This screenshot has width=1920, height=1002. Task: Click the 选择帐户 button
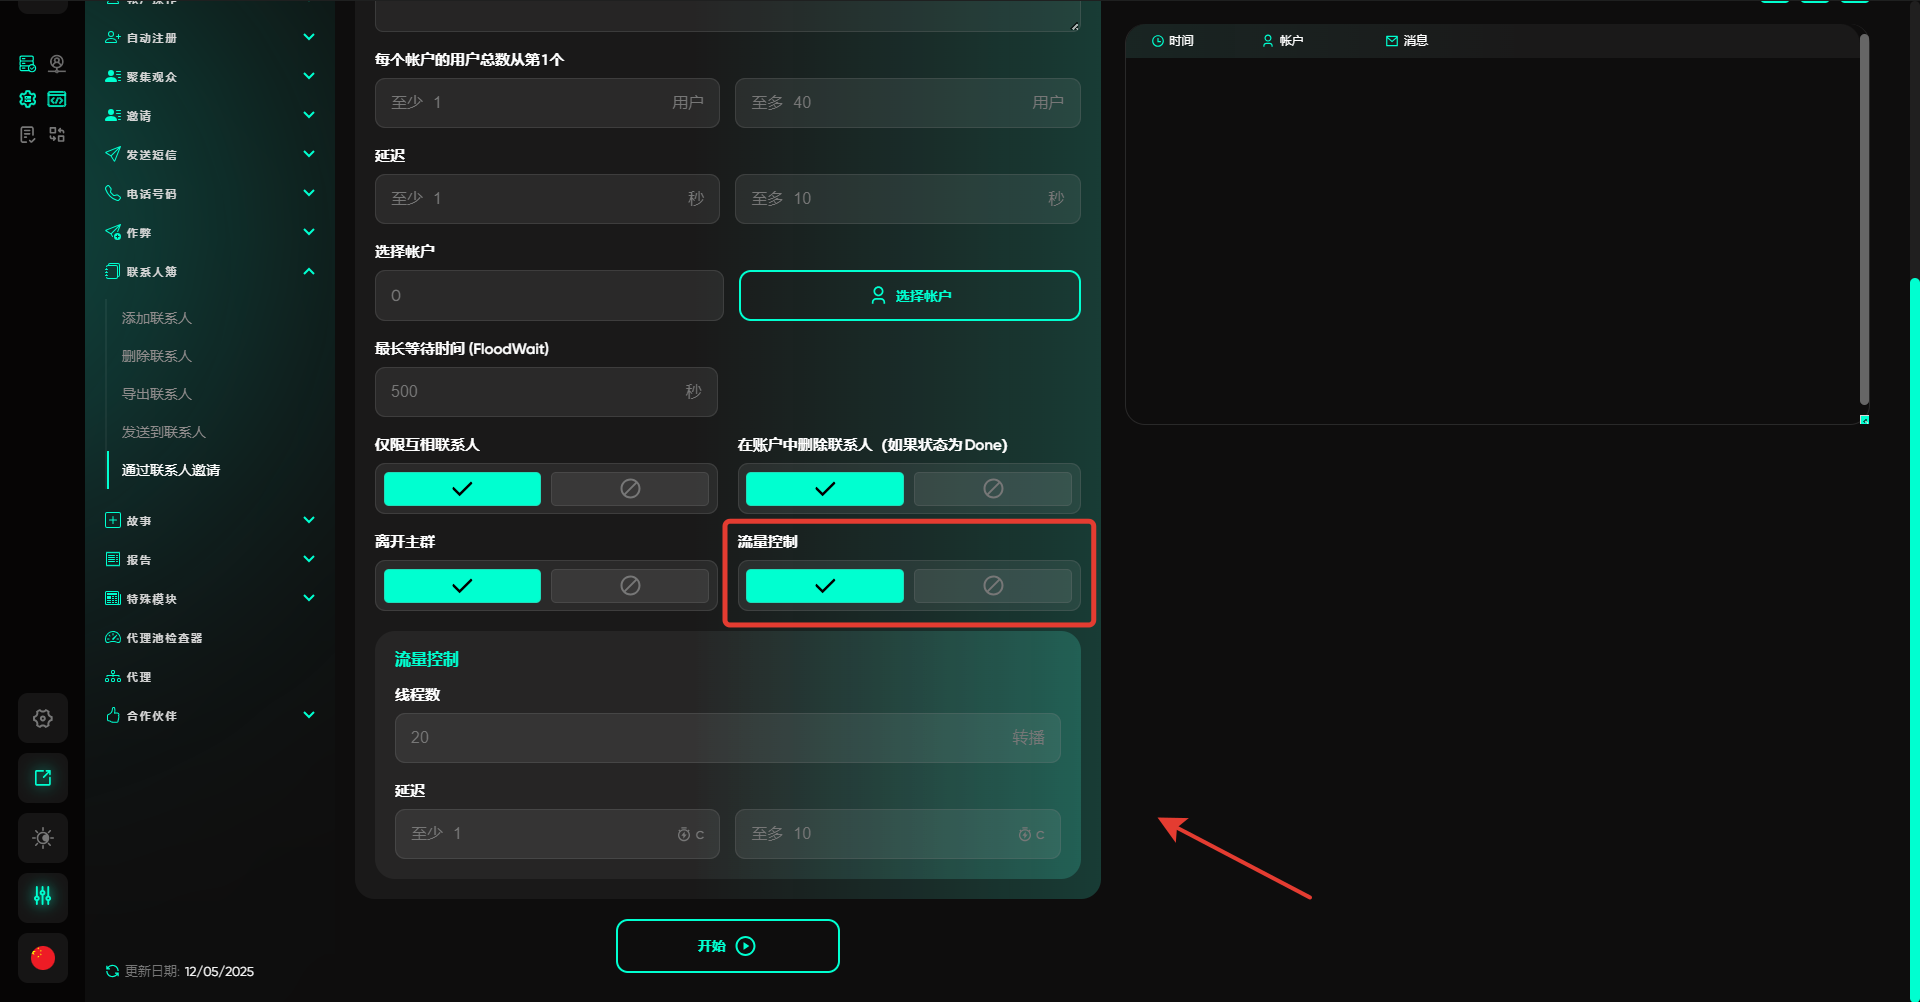tap(909, 296)
